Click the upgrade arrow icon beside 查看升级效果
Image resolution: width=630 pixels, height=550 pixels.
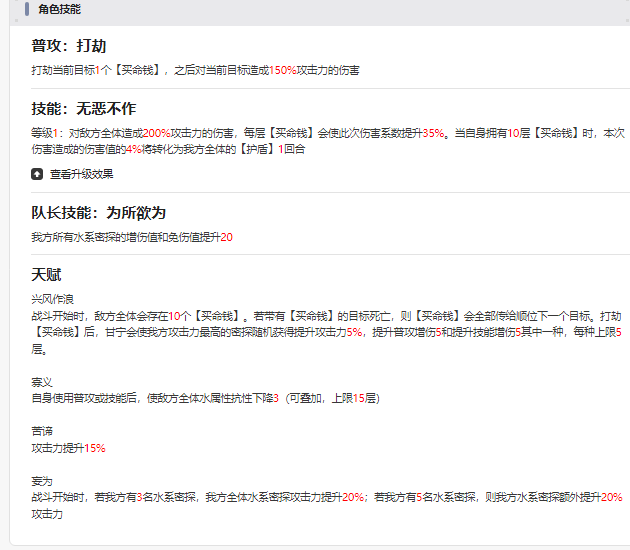pos(37,174)
